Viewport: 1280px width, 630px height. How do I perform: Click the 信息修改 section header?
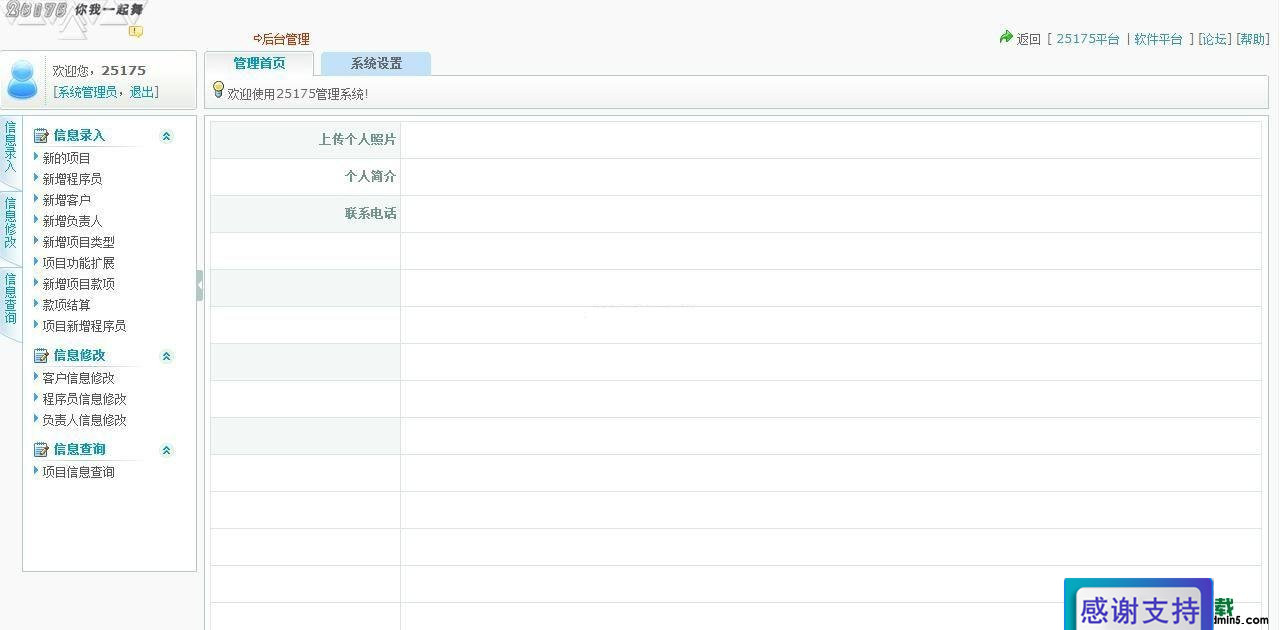coord(79,356)
